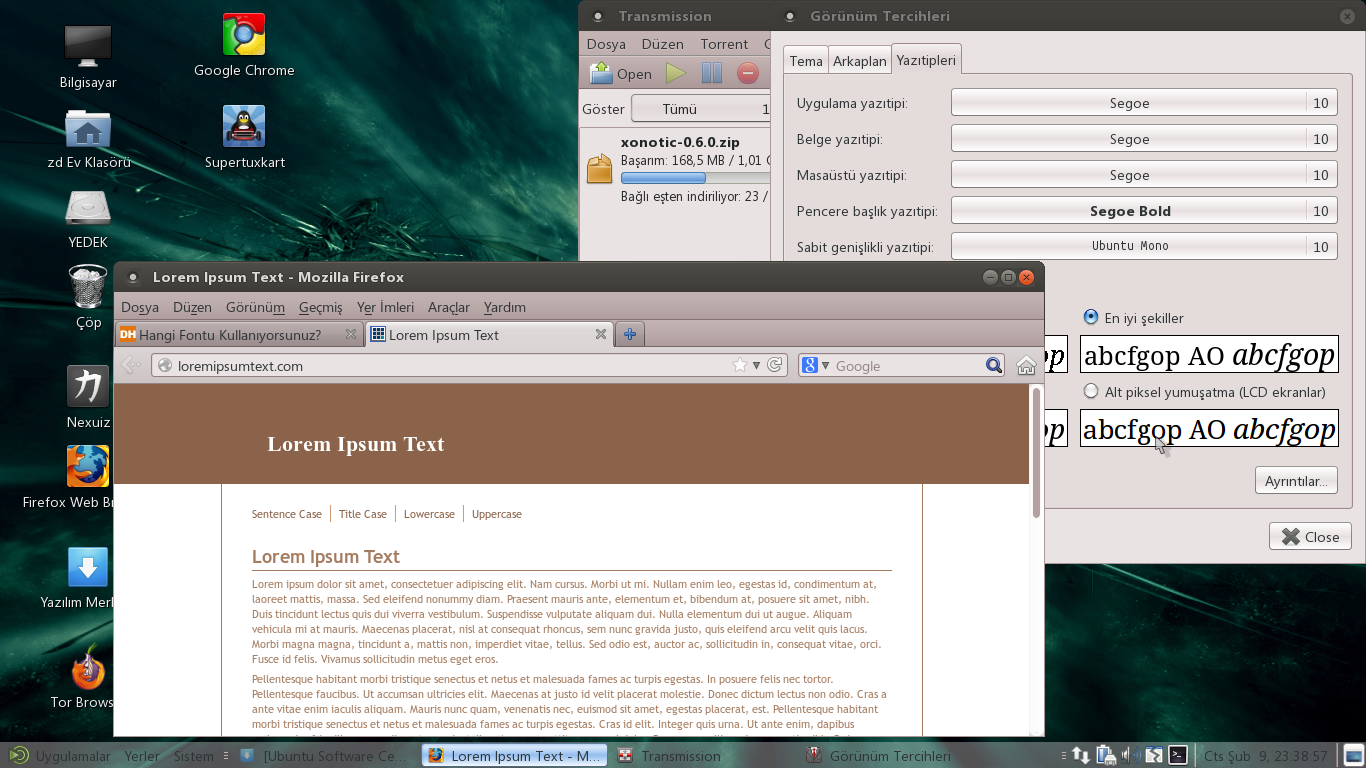
Task: Select the YEDEK drive icon
Action: 88,208
